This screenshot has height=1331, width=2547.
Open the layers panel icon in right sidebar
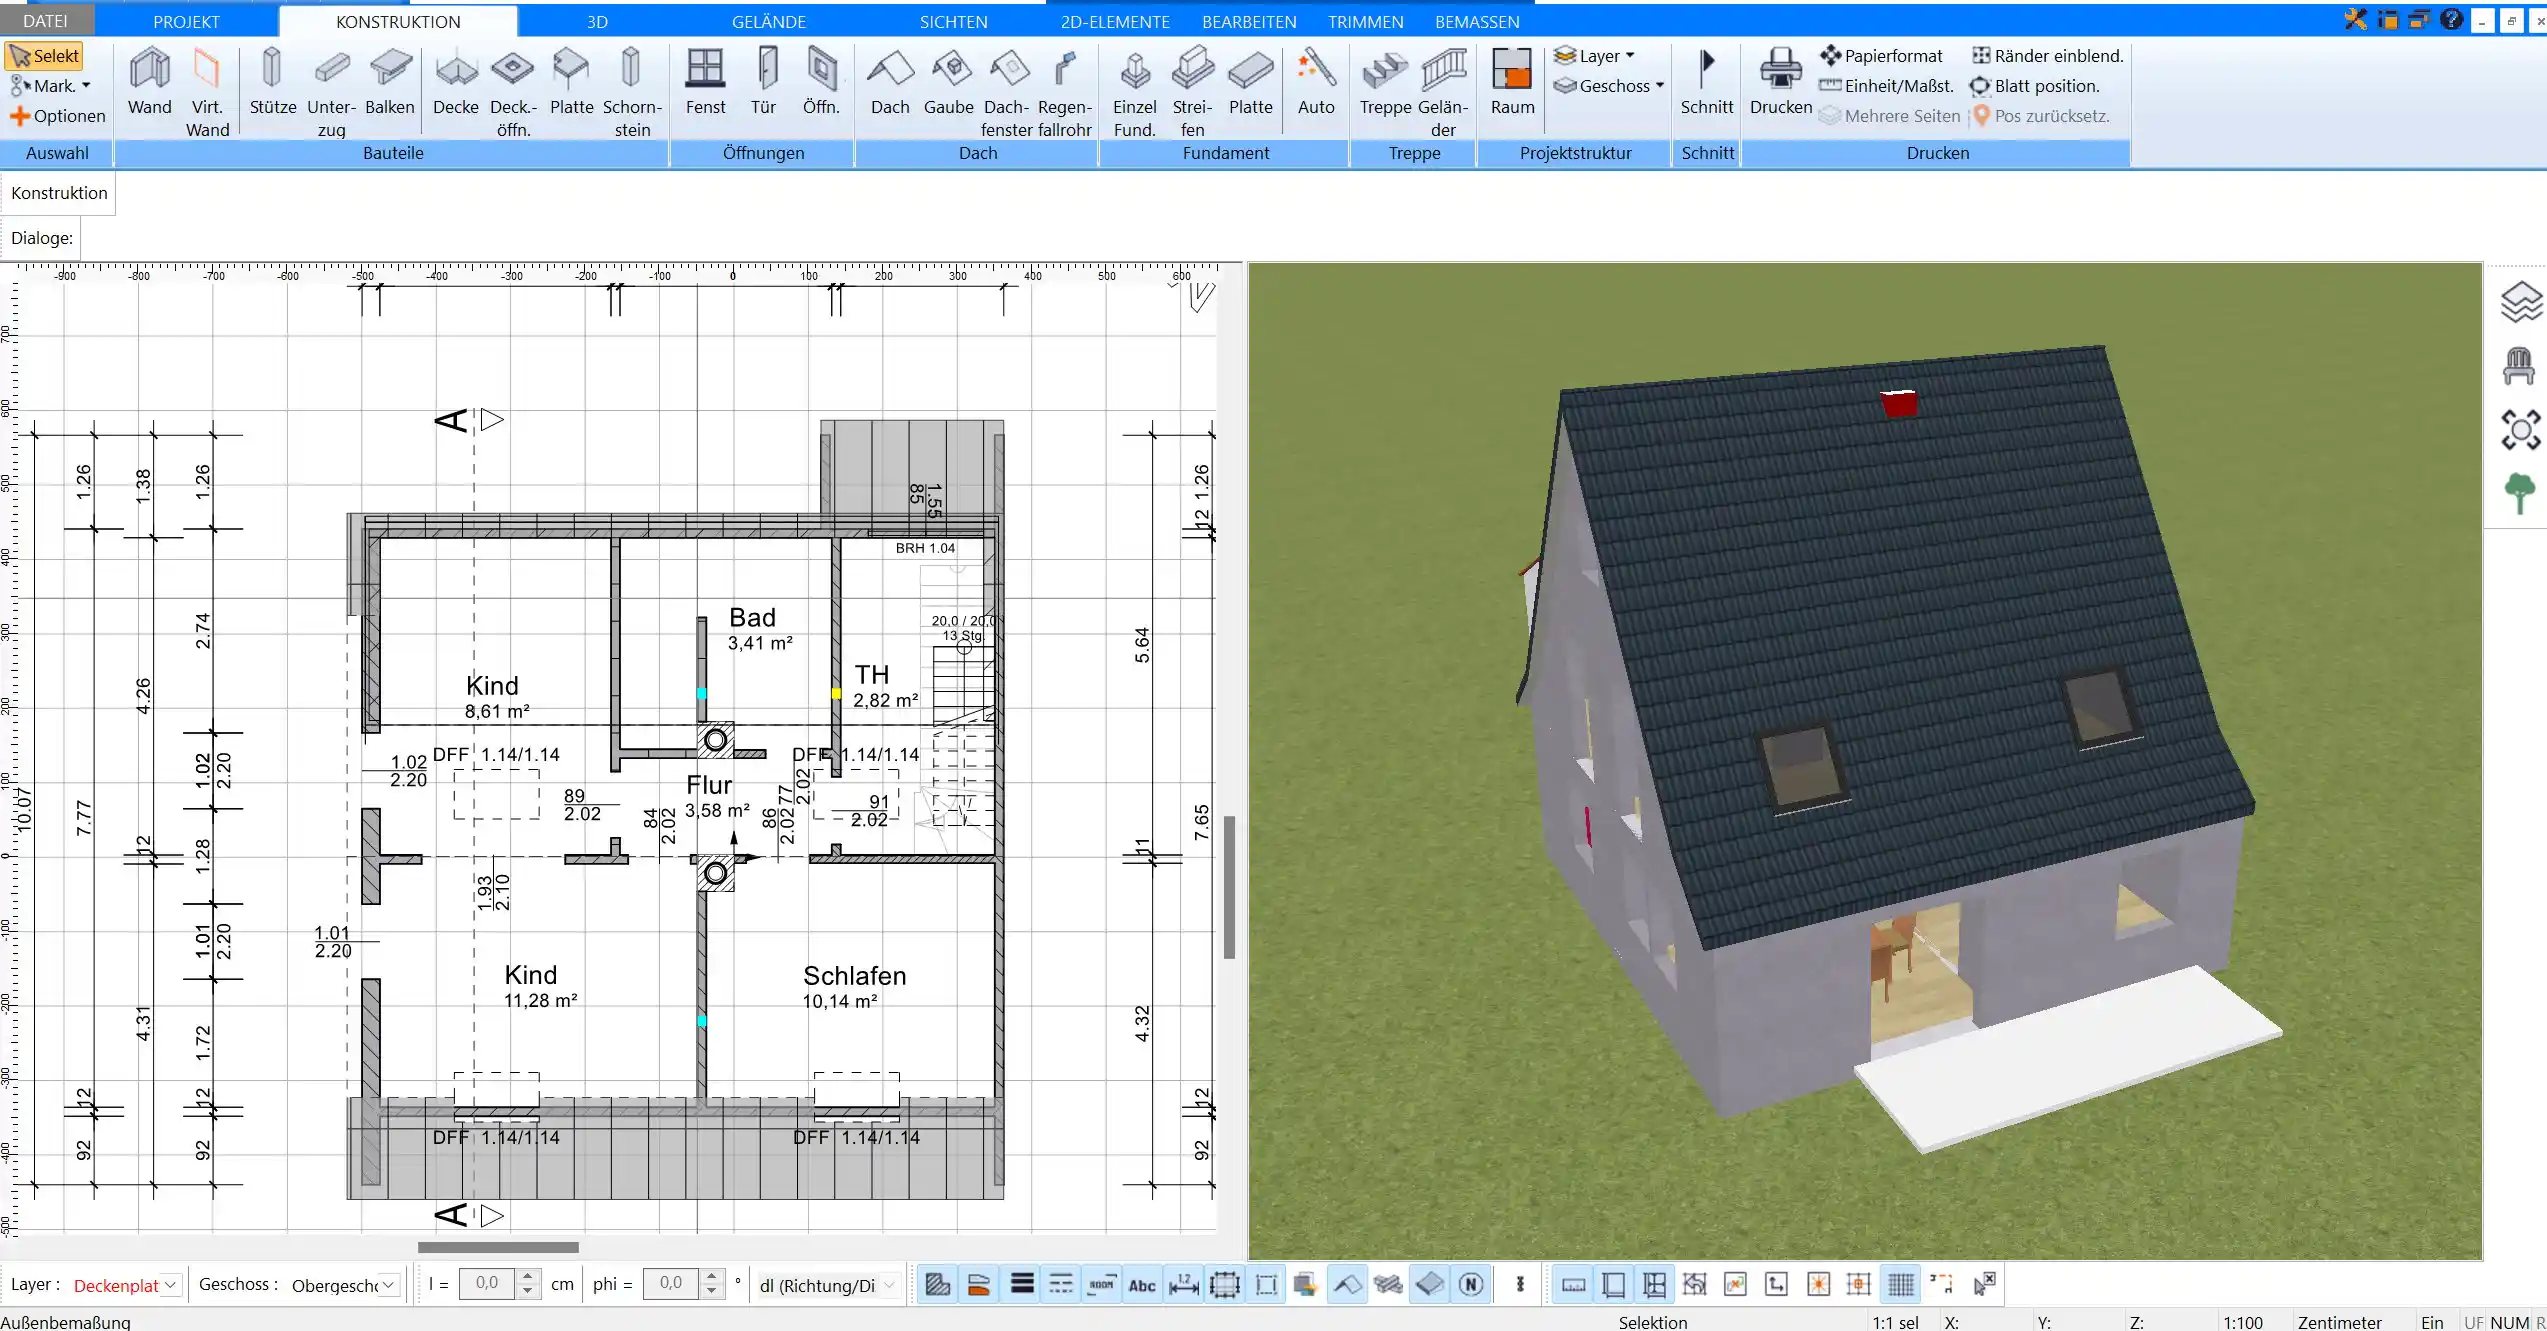(x=2521, y=302)
